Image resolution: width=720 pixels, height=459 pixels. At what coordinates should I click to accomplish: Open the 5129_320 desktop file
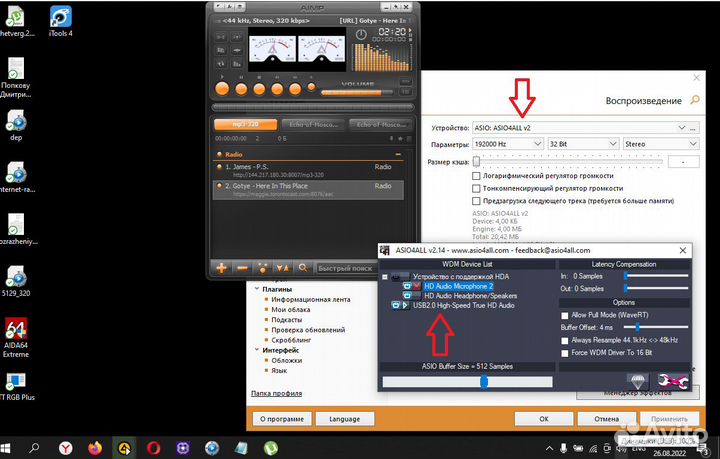pyautogui.click(x=16, y=281)
